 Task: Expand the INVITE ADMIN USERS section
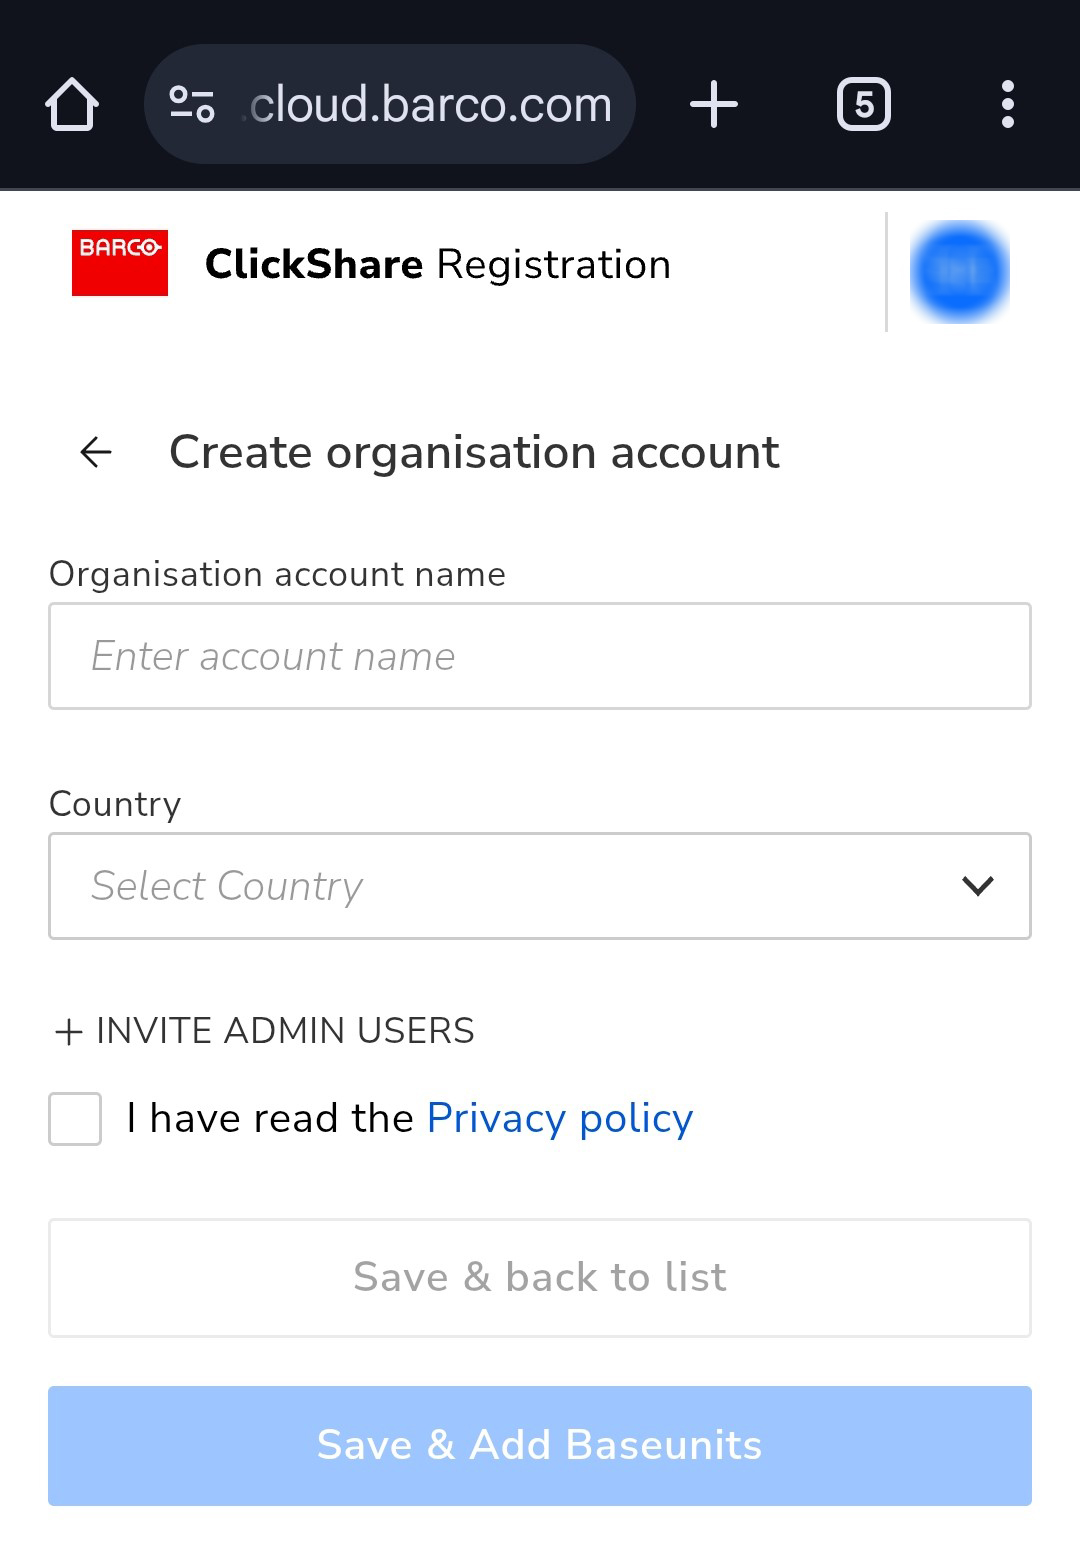[x=265, y=1031]
